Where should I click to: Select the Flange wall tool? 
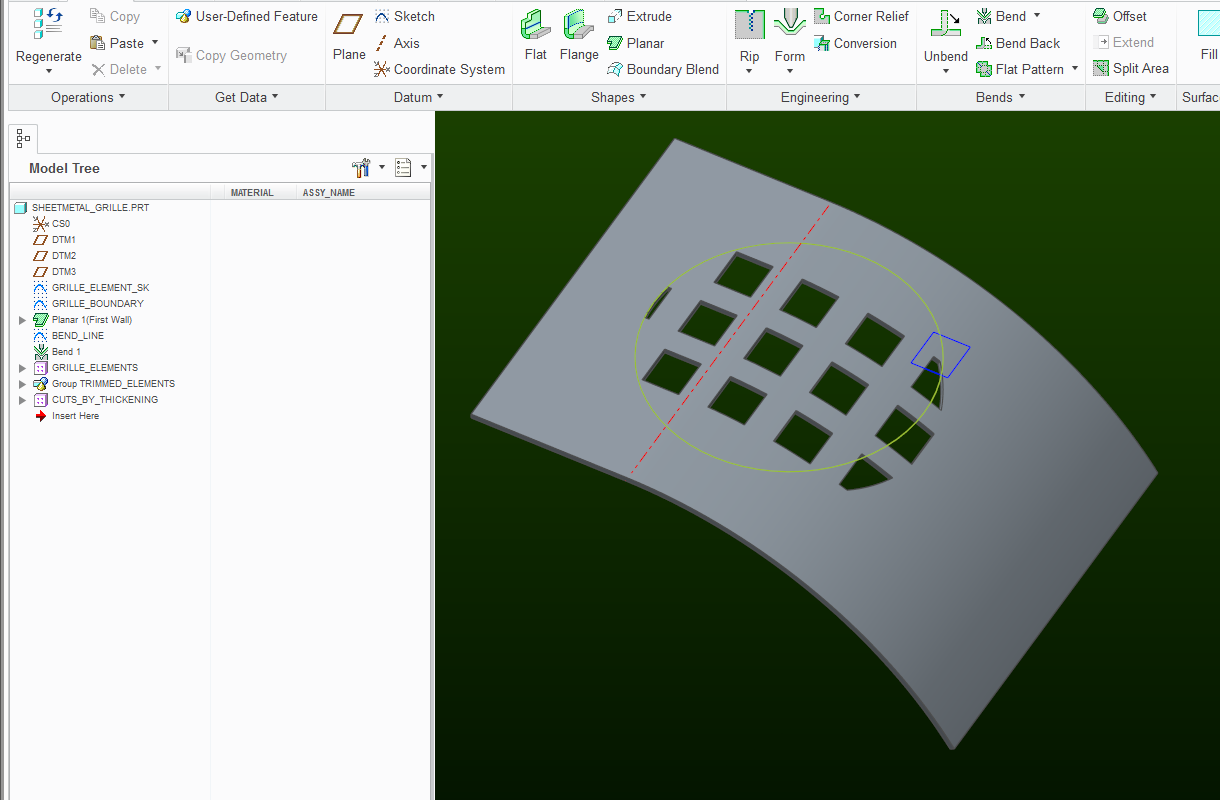tap(579, 37)
